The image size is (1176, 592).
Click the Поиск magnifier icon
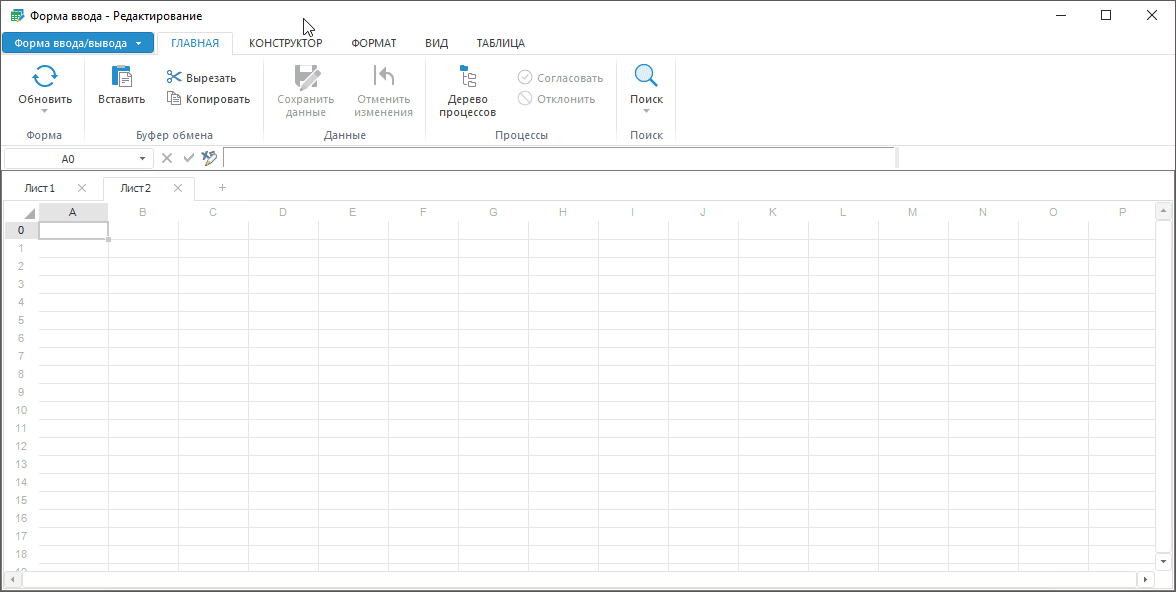[646, 76]
